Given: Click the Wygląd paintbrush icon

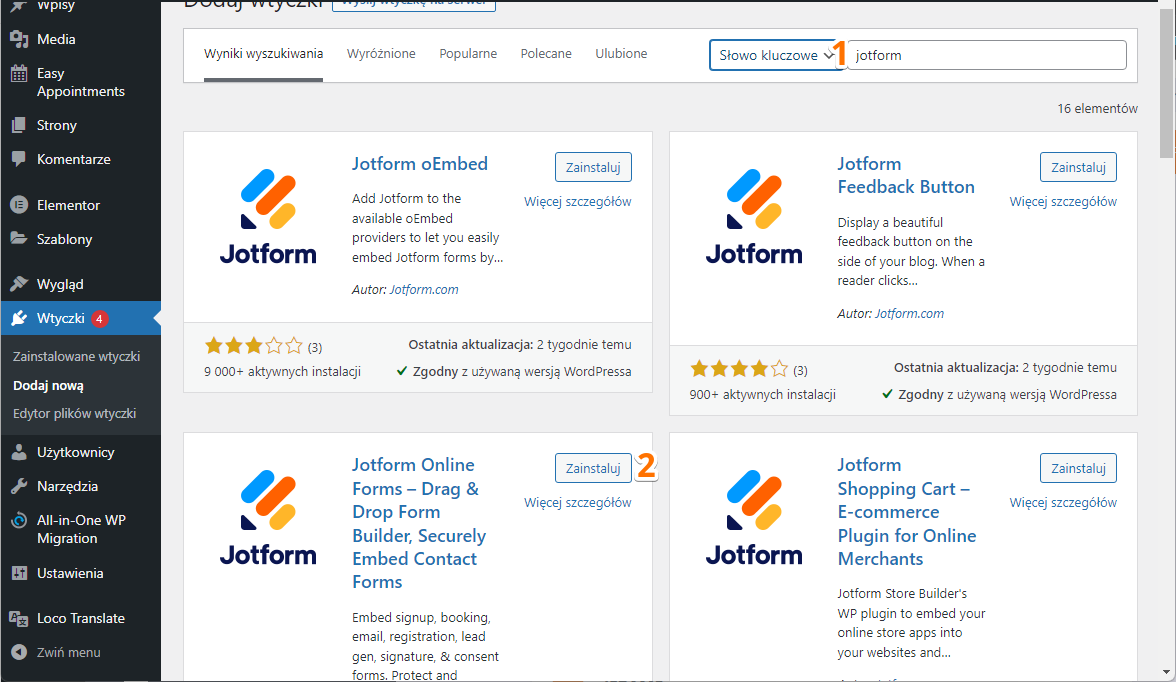Looking at the screenshot, I should tap(20, 284).
